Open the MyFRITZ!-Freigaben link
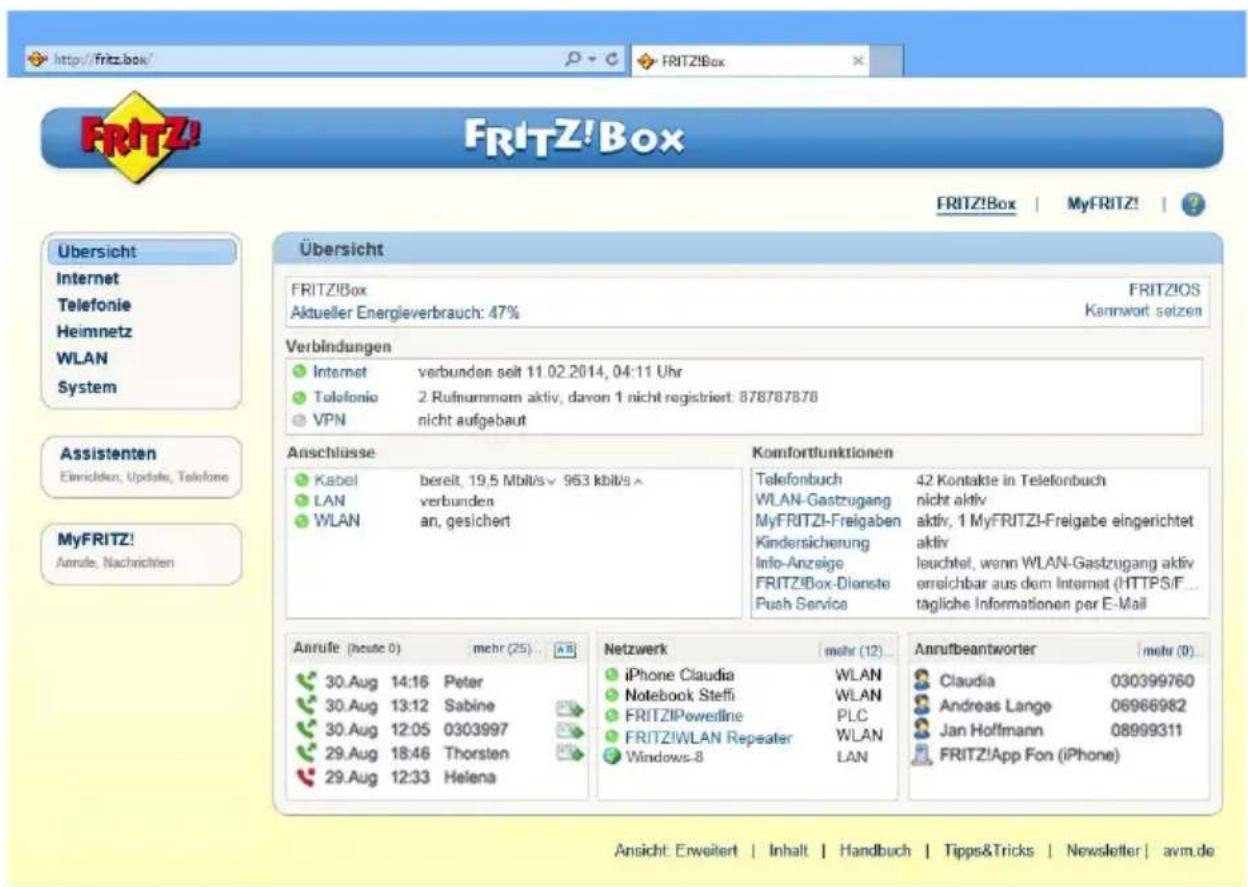Screen dimensions: 1248x887 pos(829,522)
